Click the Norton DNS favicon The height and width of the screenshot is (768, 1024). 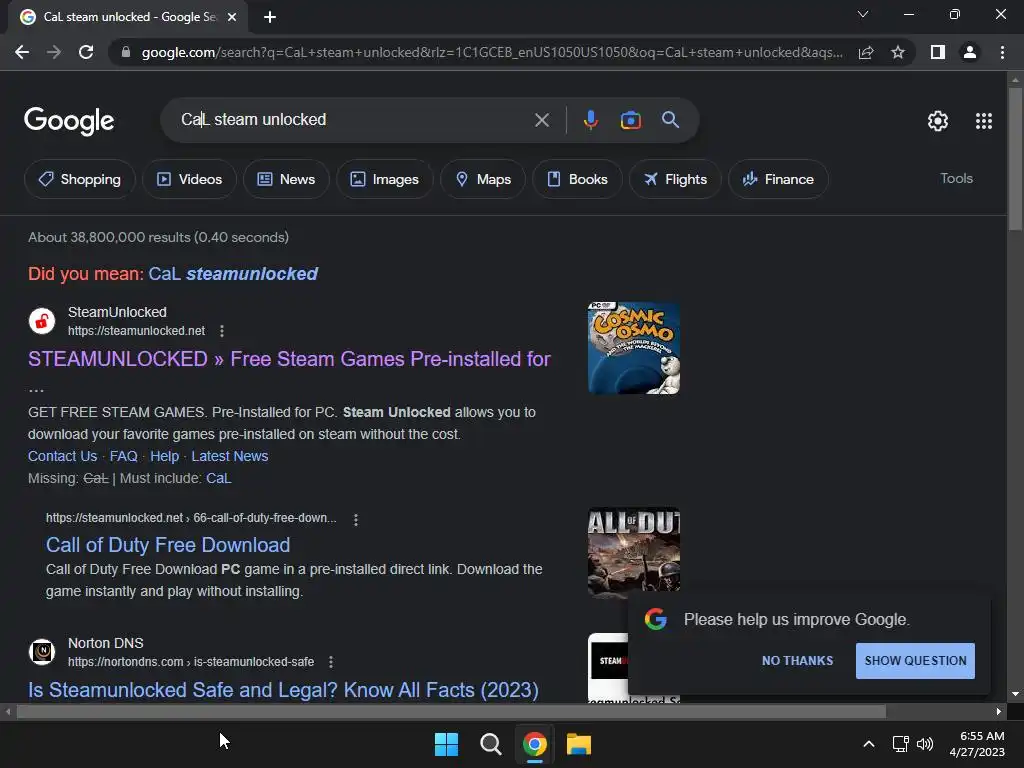pyautogui.click(x=42, y=652)
